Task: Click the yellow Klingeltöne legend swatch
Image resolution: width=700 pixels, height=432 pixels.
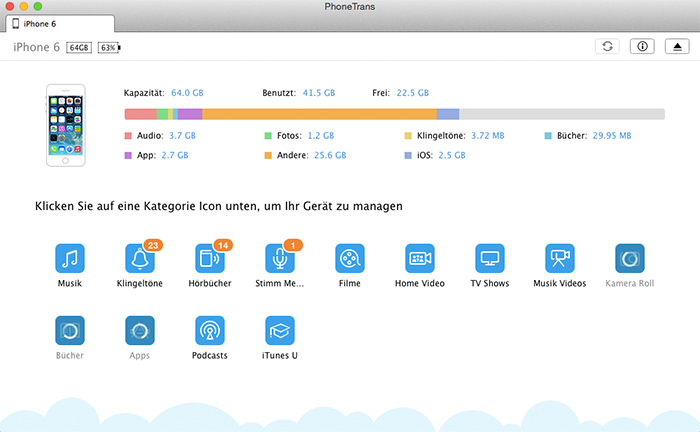Action: click(408, 136)
